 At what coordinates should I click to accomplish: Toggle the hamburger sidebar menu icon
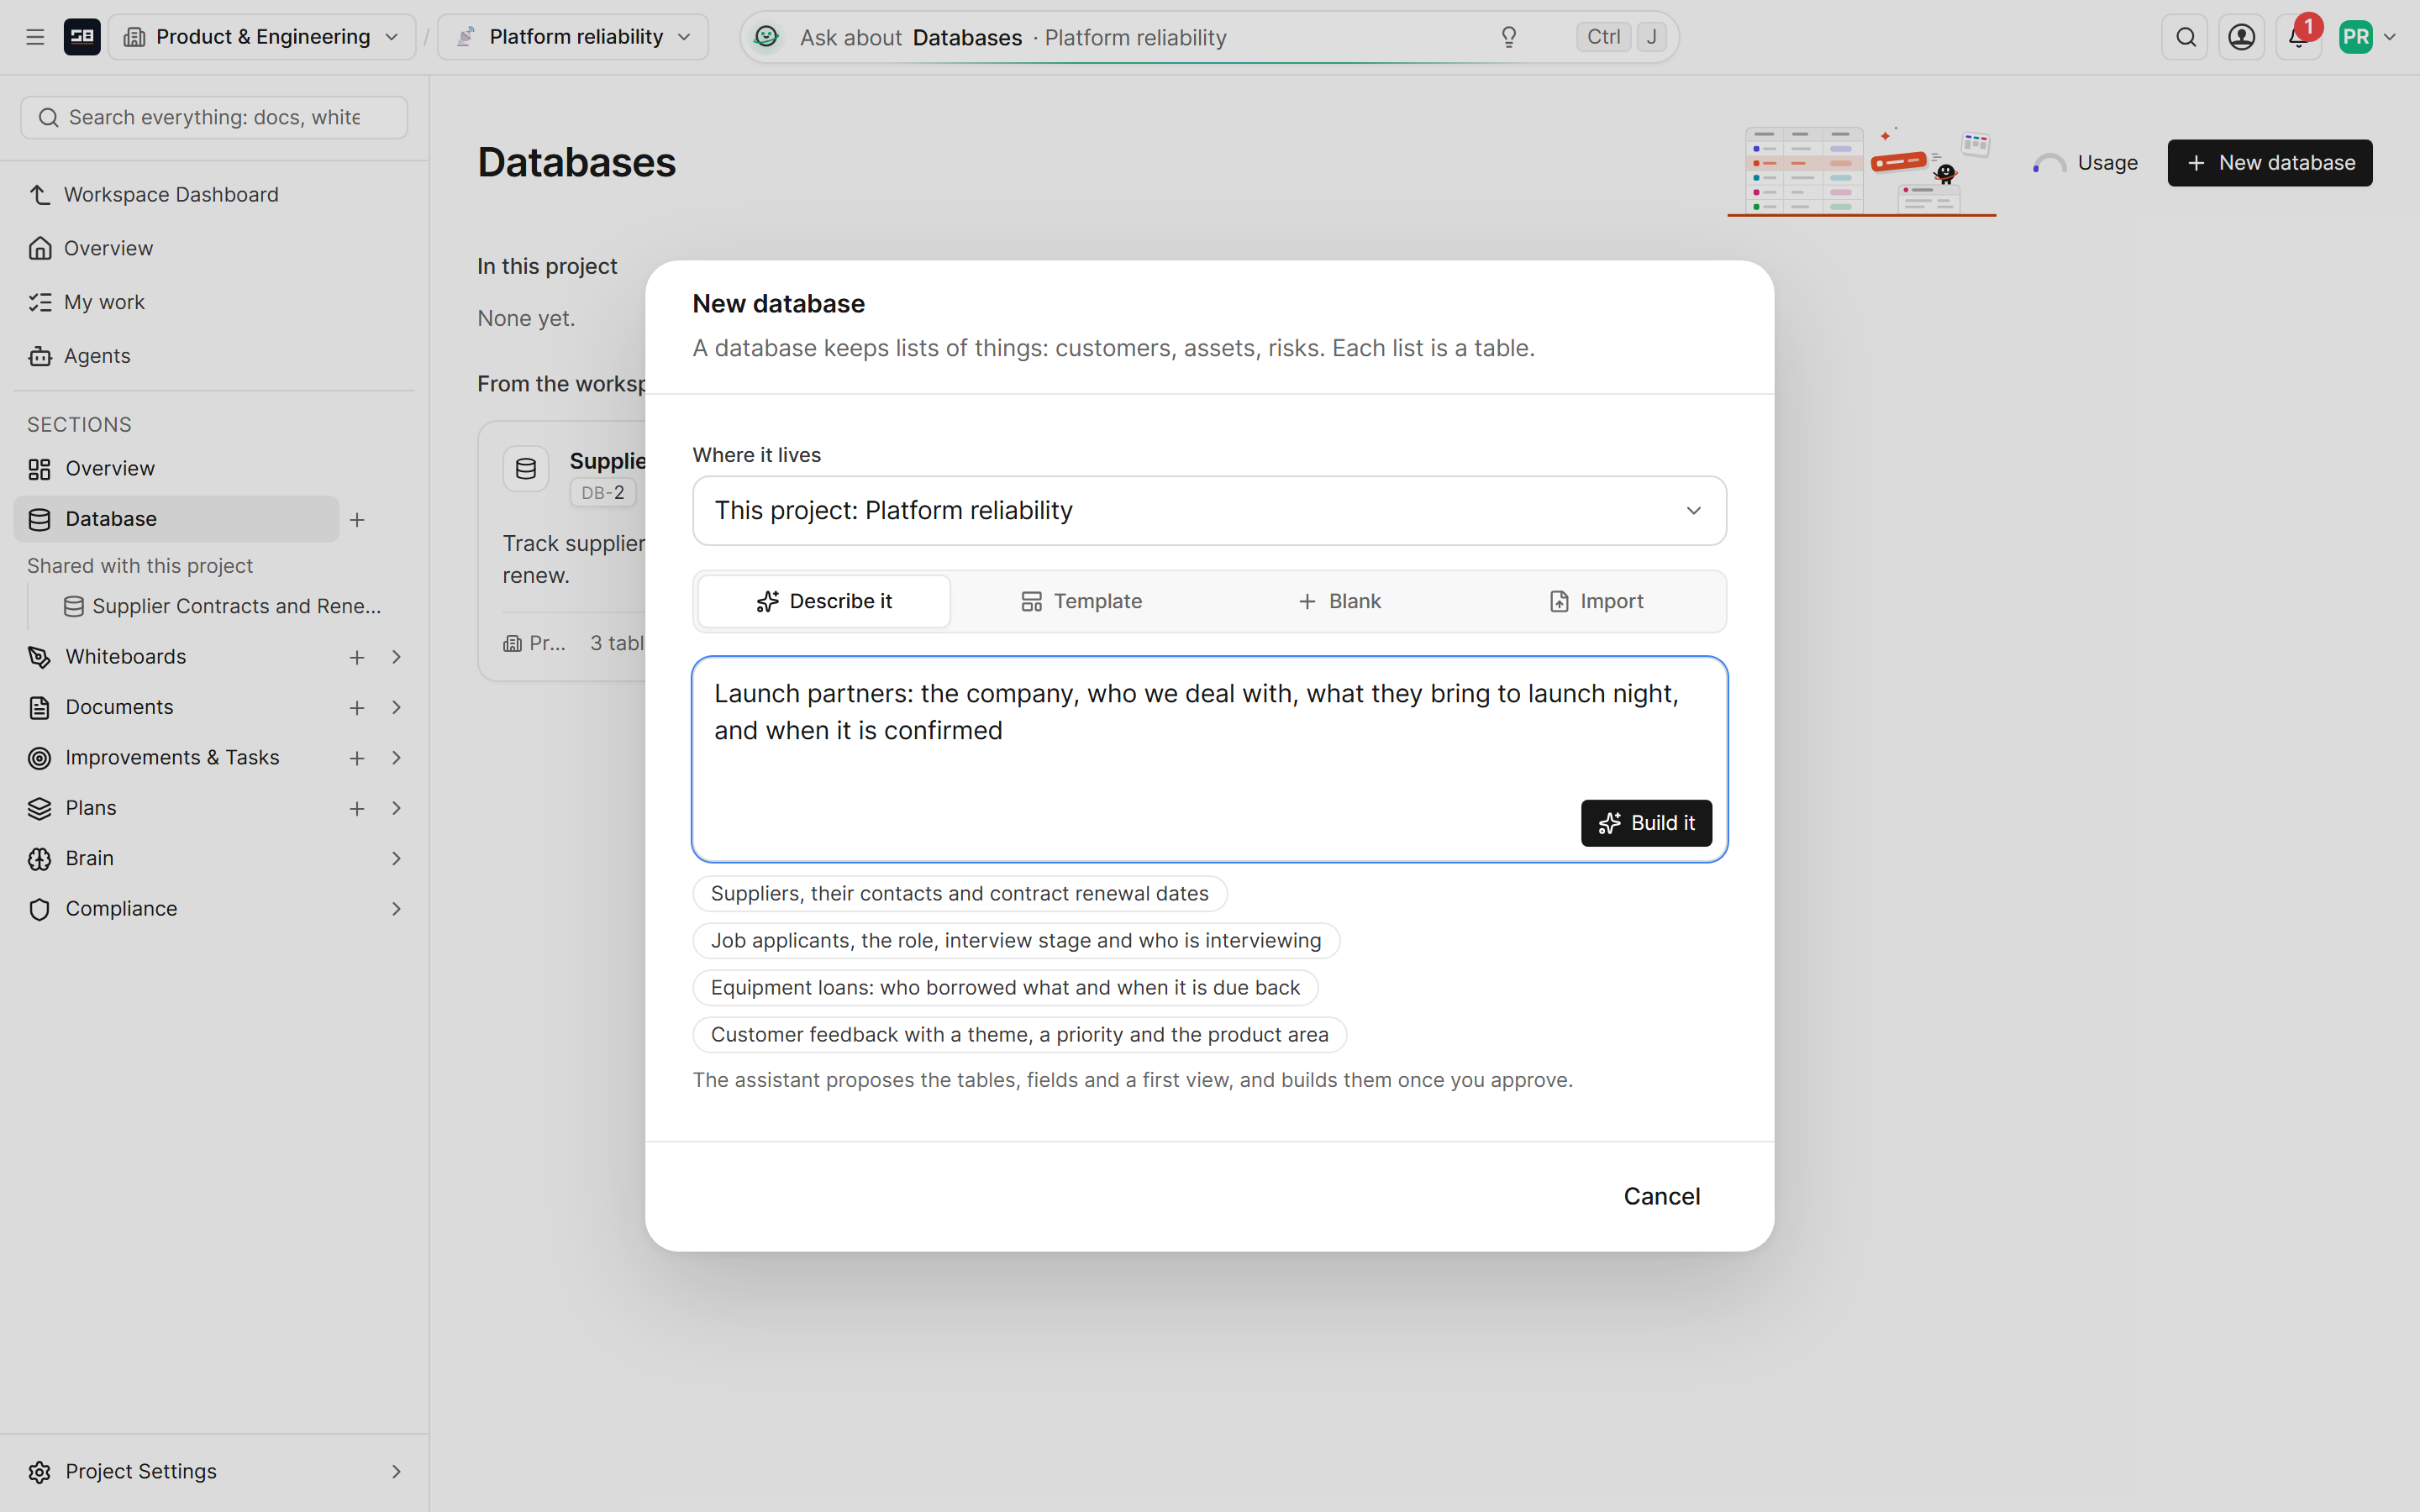coord(35,37)
